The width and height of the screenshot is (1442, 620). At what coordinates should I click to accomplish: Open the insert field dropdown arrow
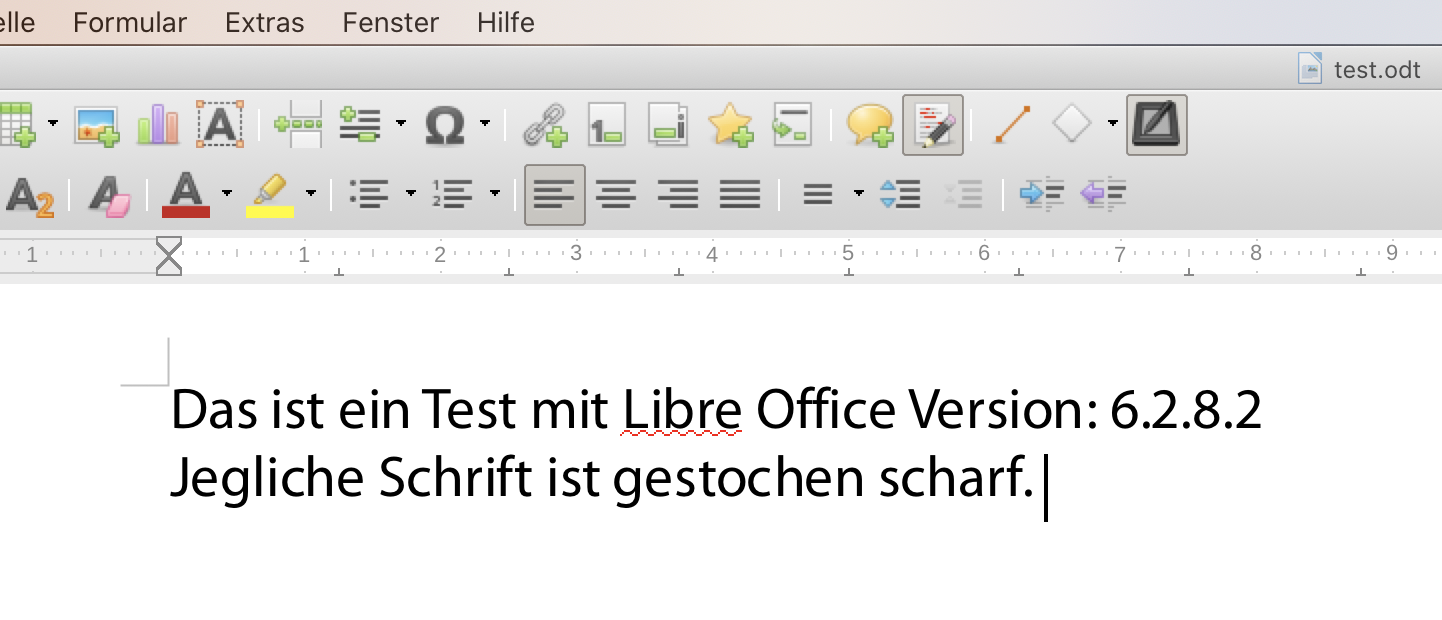click(401, 124)
